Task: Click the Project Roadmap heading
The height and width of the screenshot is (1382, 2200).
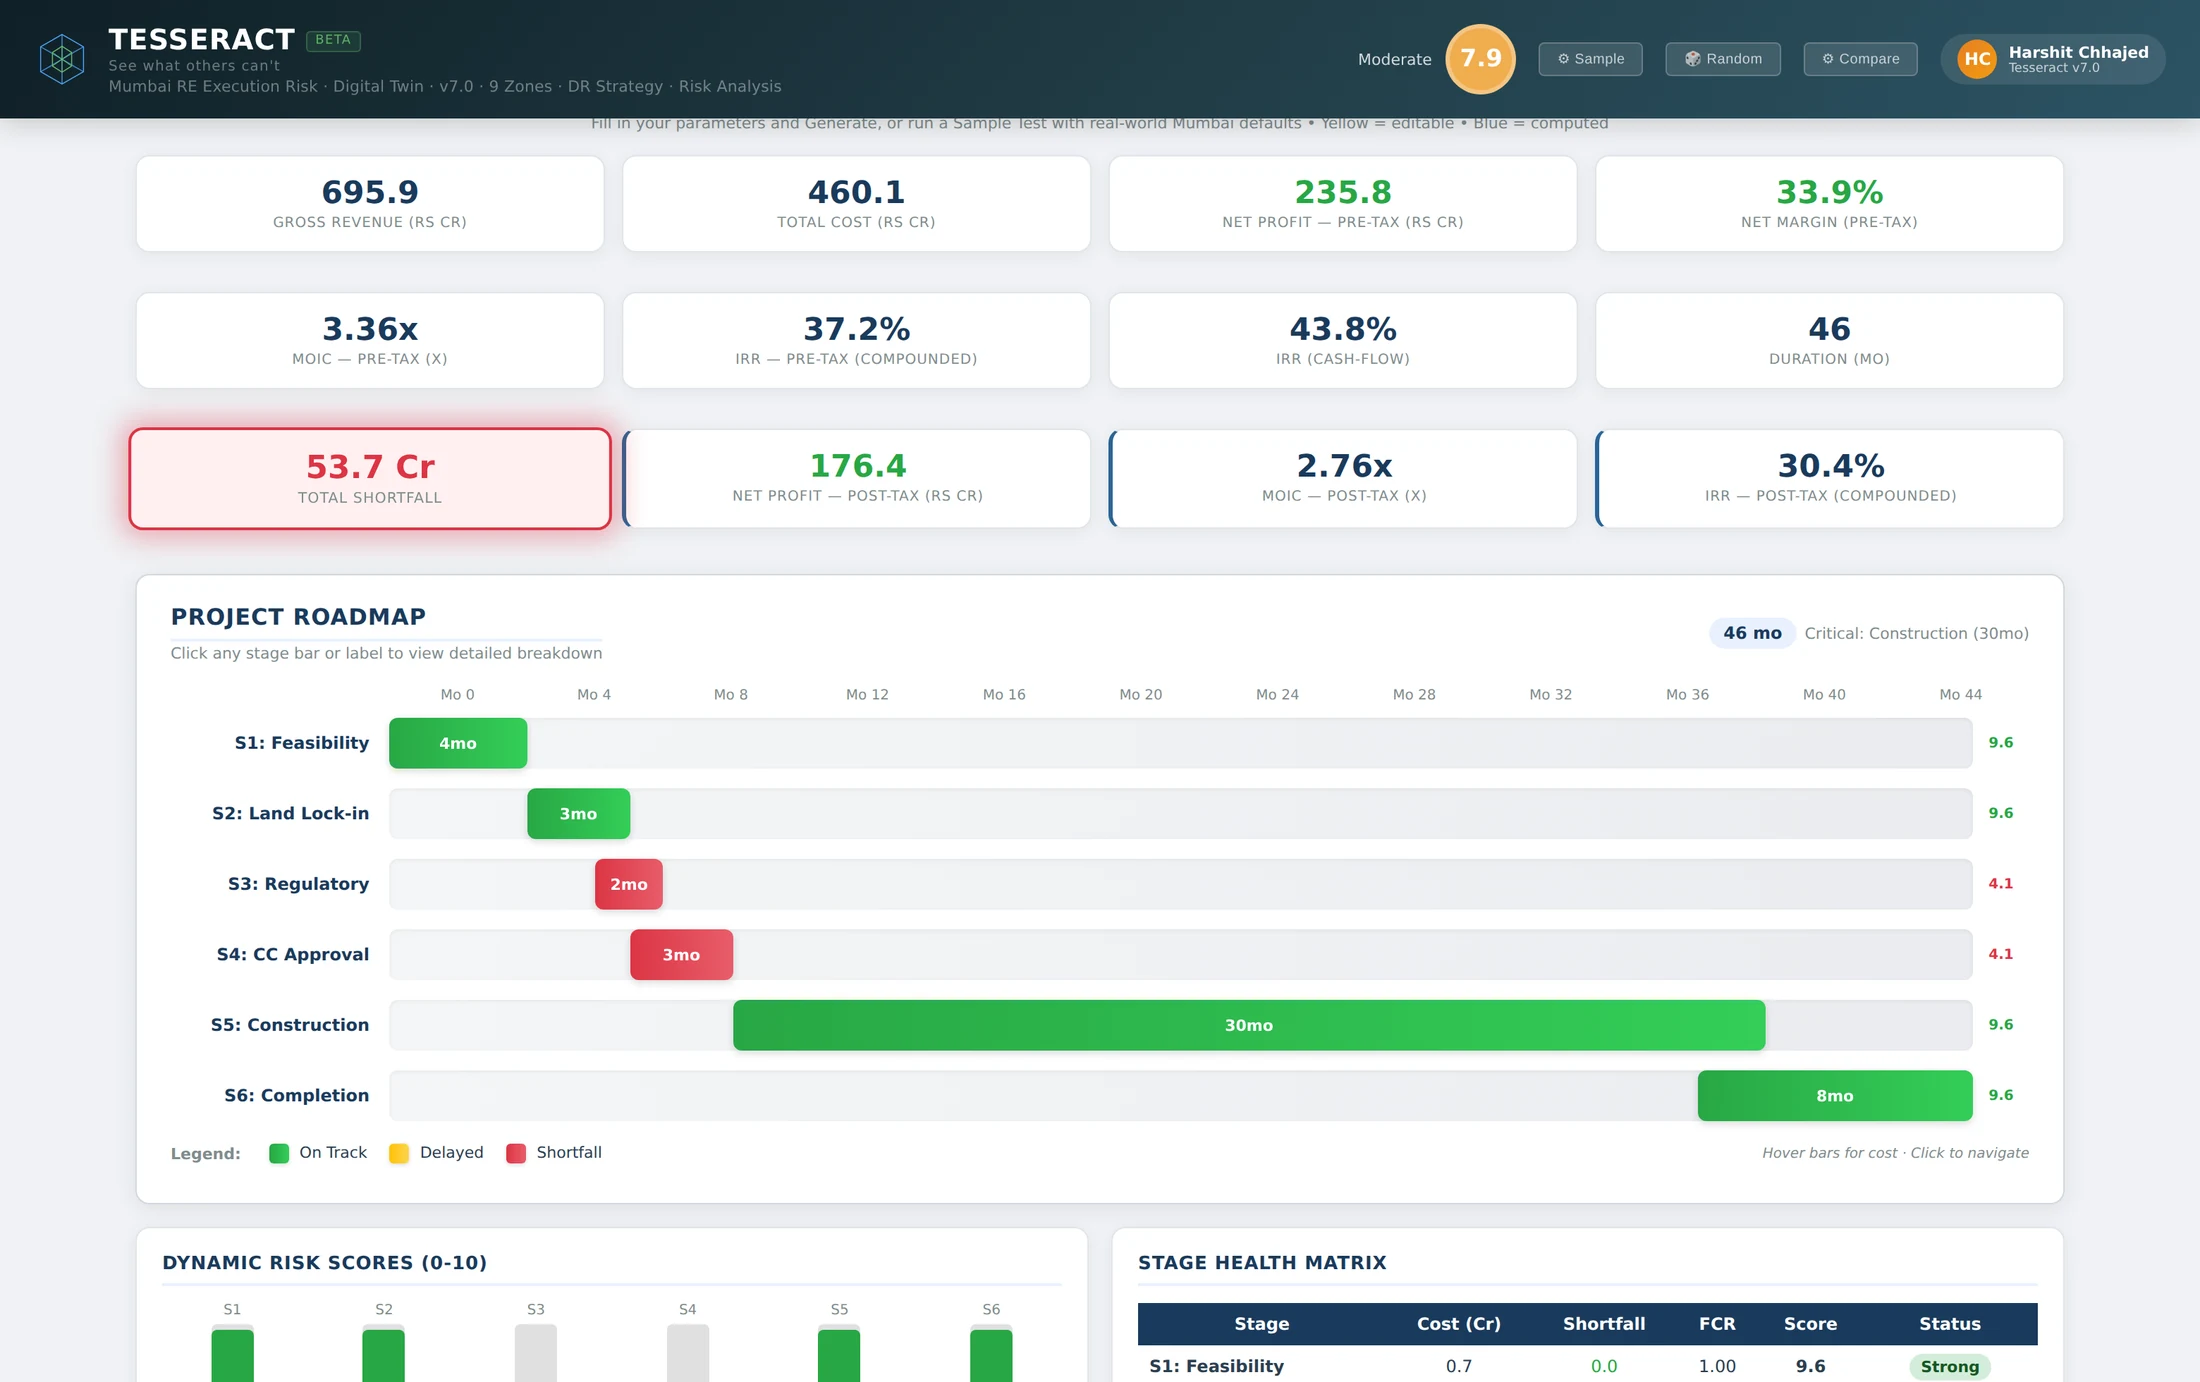Action: pyautogui.click(x=298, y=617)
